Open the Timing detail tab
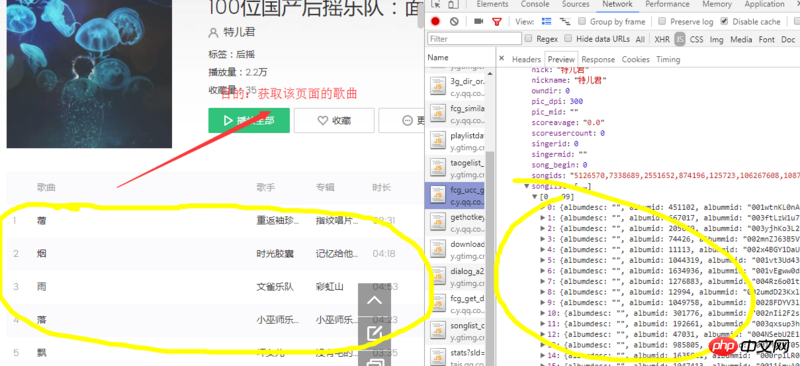Viewport: 800px width, 366px height. (x=668, y=59)
